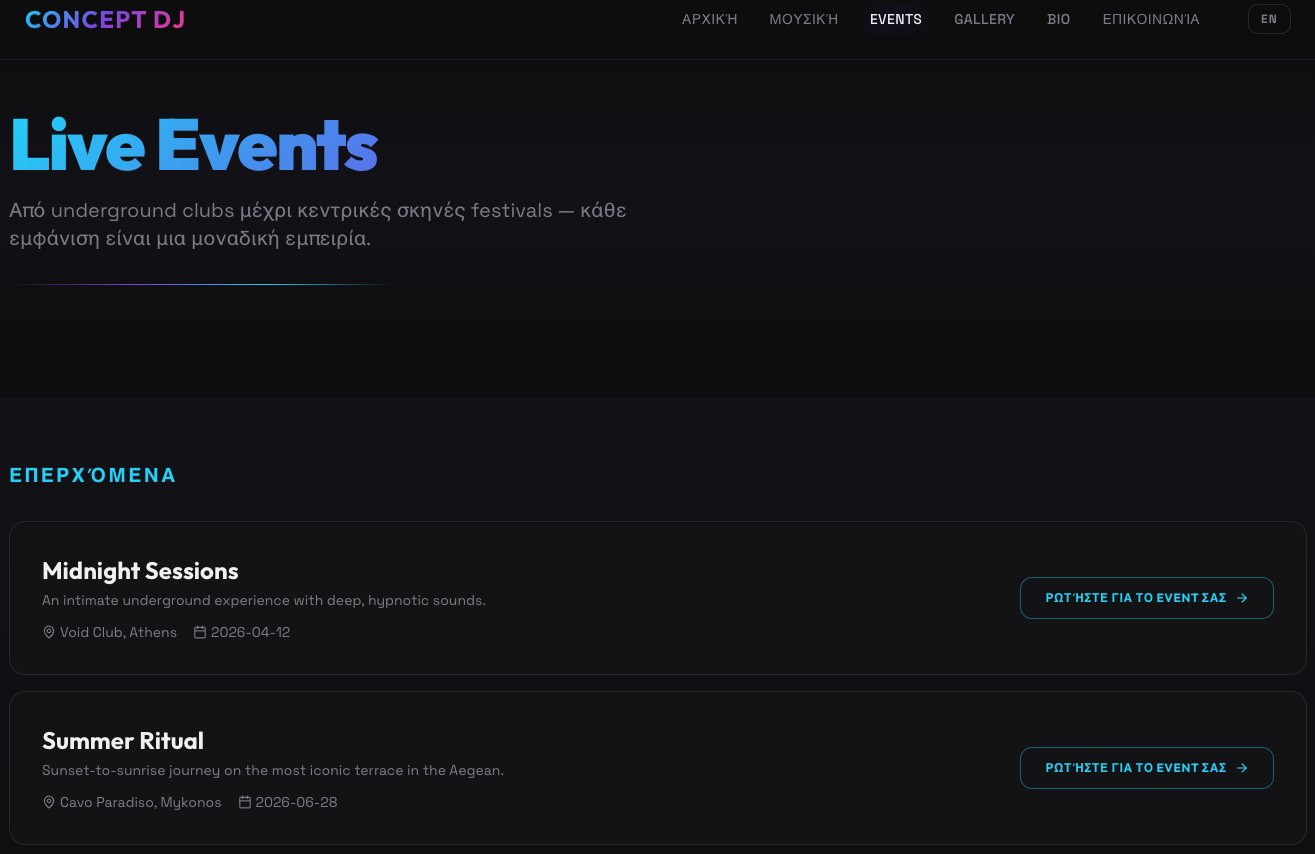Click the Void Club, Athens text
Viewport: 1315px width, 854px height.
click(x=118, y=632)
